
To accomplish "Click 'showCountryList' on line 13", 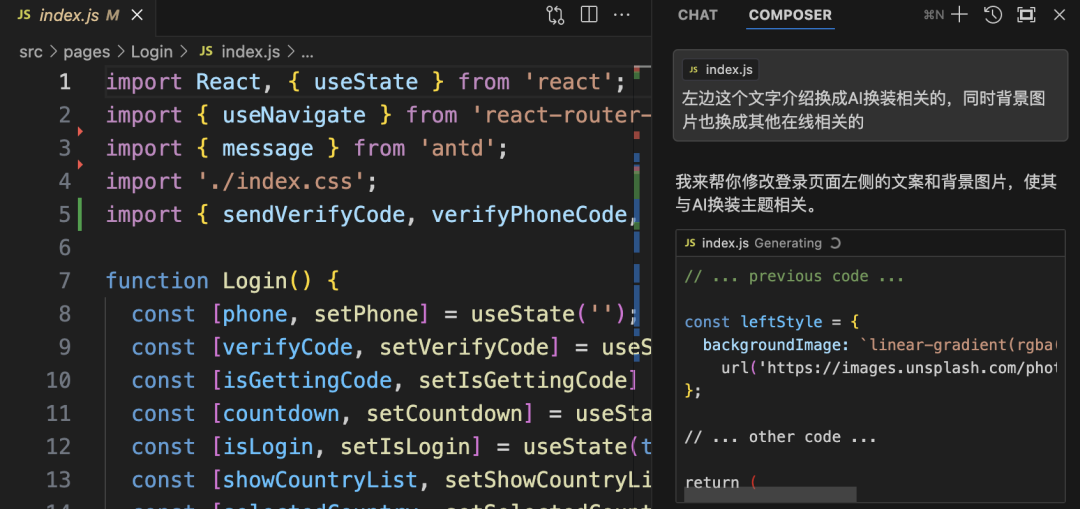I will (320, 480).
